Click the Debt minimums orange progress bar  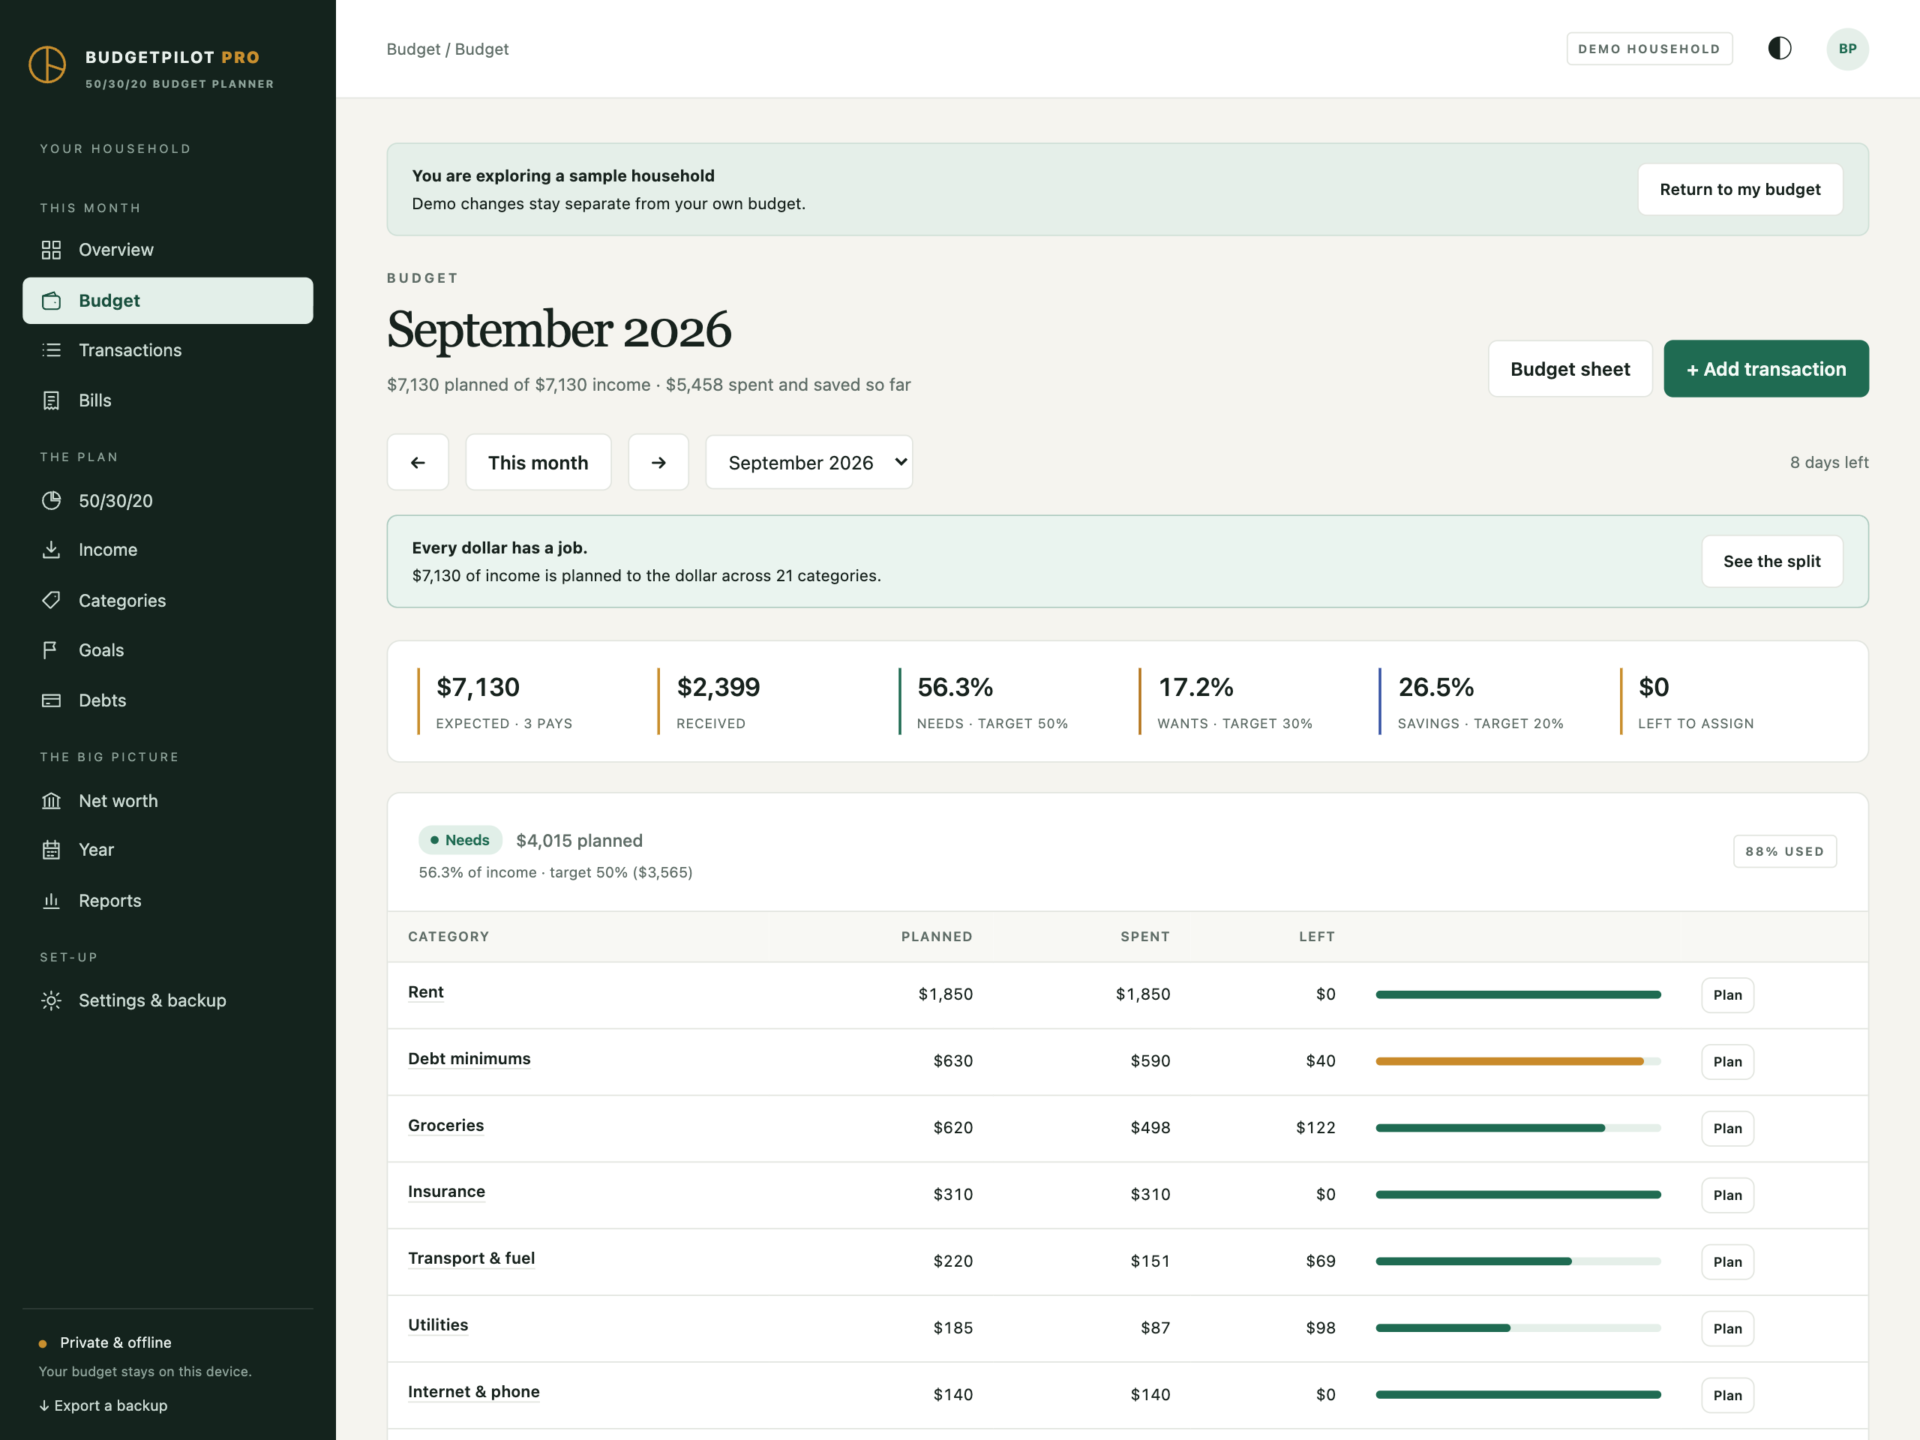[1518, 1061]
